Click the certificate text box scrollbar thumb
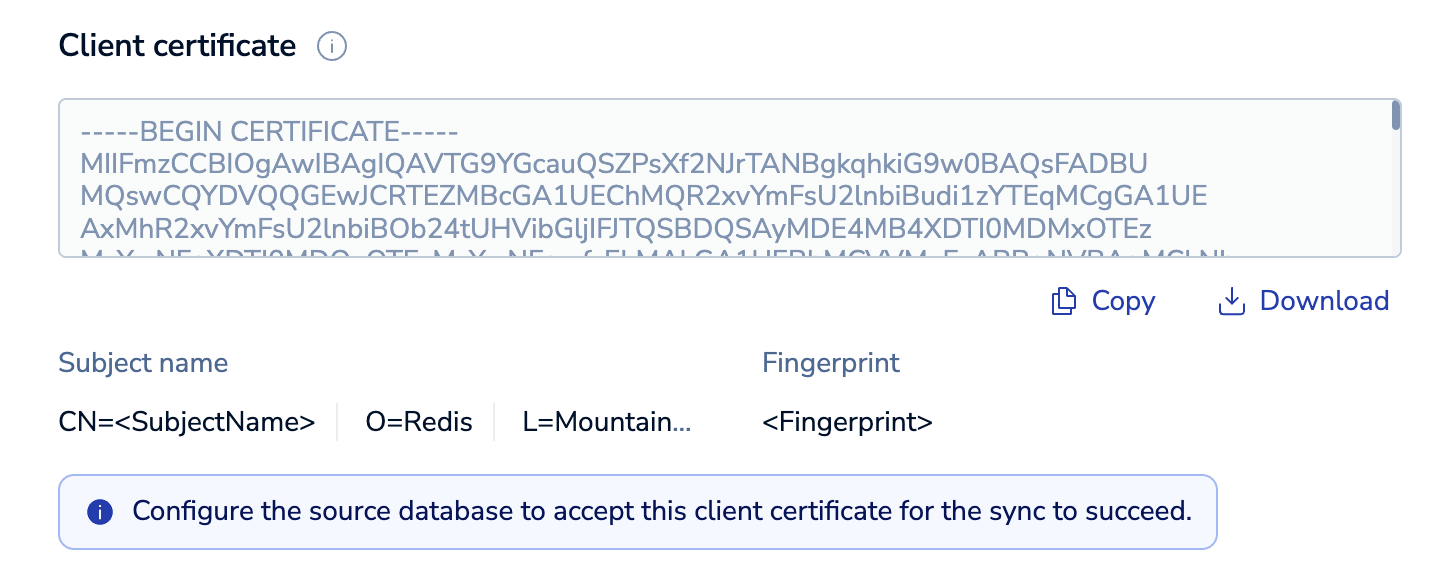The height and width of the screenshot is (580, 1446). (x=1395, y=116)
